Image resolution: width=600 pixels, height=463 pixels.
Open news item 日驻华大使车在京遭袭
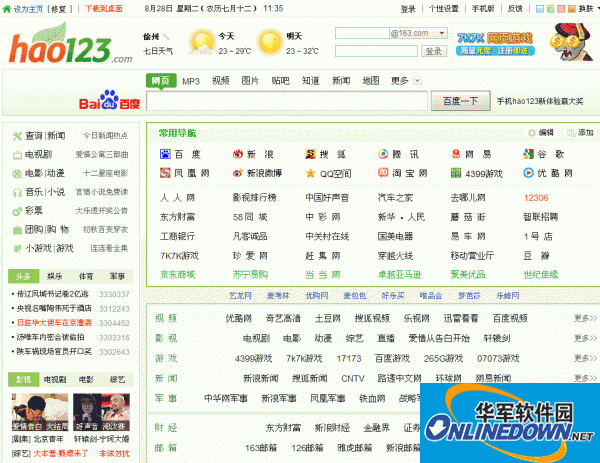[54, 323]
